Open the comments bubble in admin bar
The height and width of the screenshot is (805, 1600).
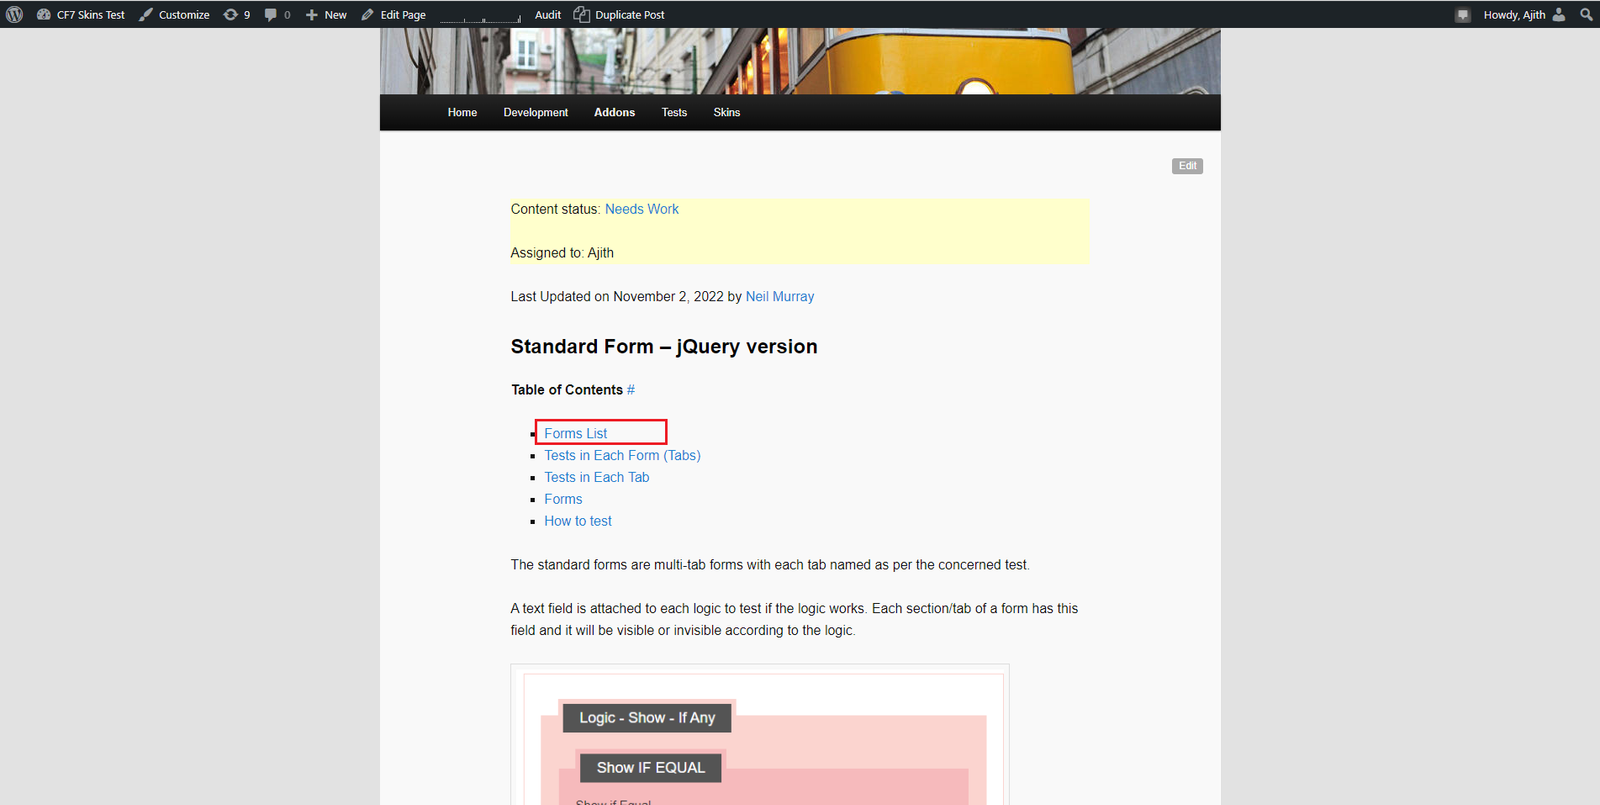pos(277,15)
